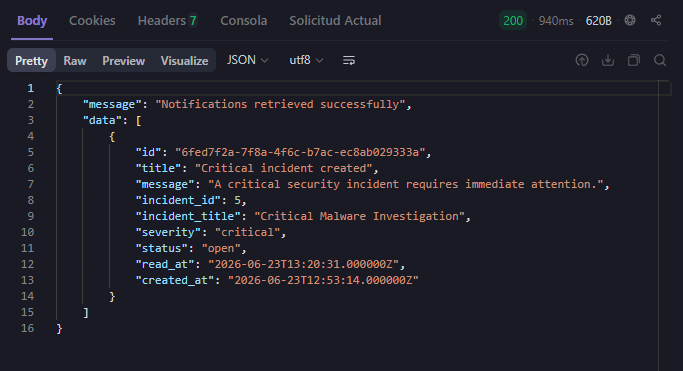This screenshot has width=683, height=371.
Task: Open the JSON format dropdown
Action: [x=247, y=60]
